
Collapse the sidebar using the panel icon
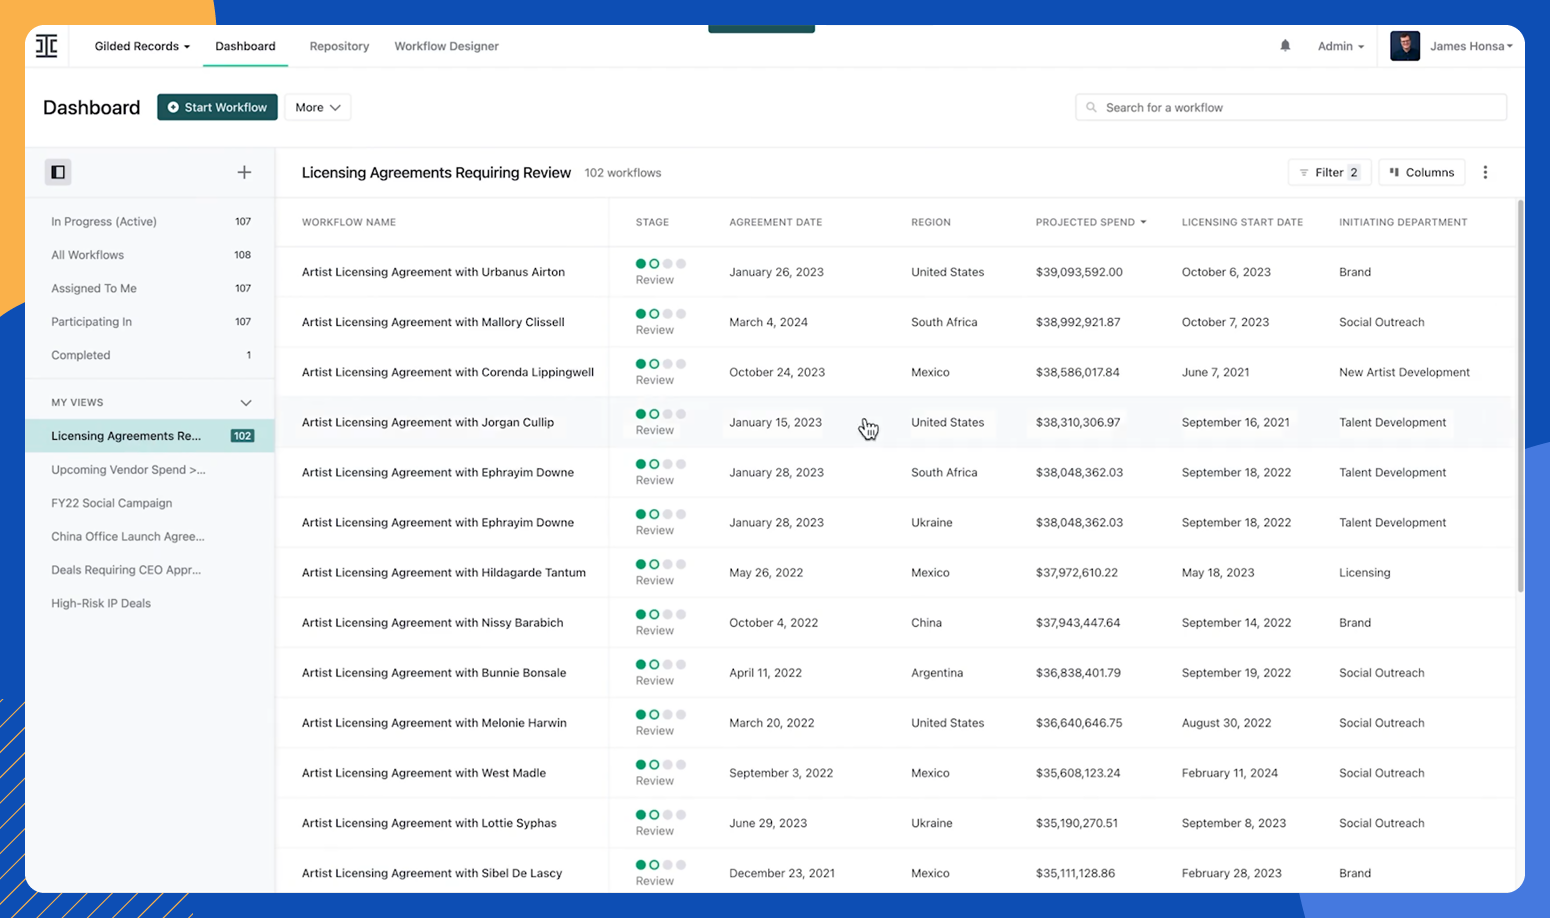[57, 171]
